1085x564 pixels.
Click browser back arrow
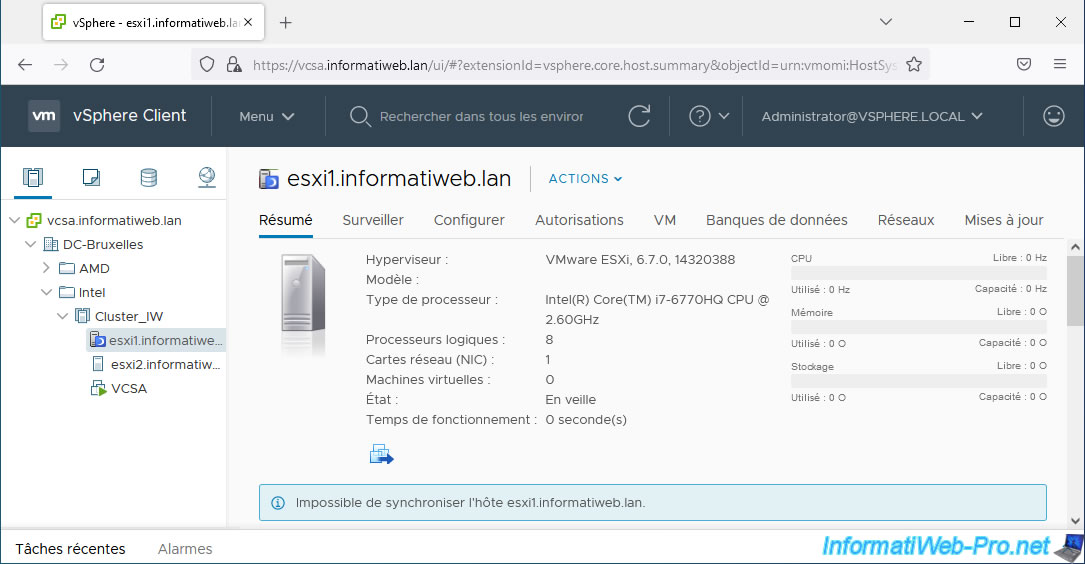[x=25, y=65]
